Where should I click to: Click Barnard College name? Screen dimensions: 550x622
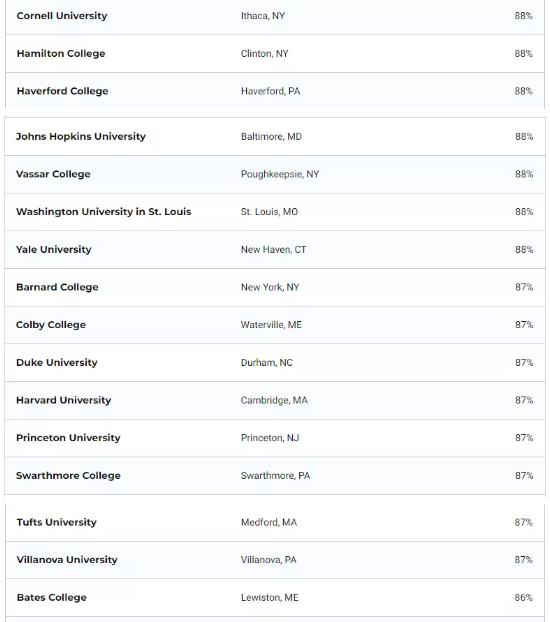pos(57,287)
